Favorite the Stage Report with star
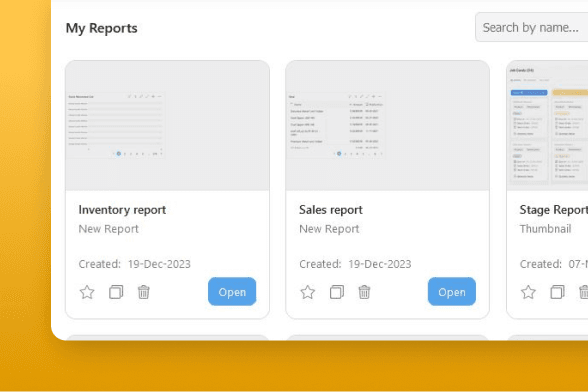 pyautogui.click(x=528, y=292)
